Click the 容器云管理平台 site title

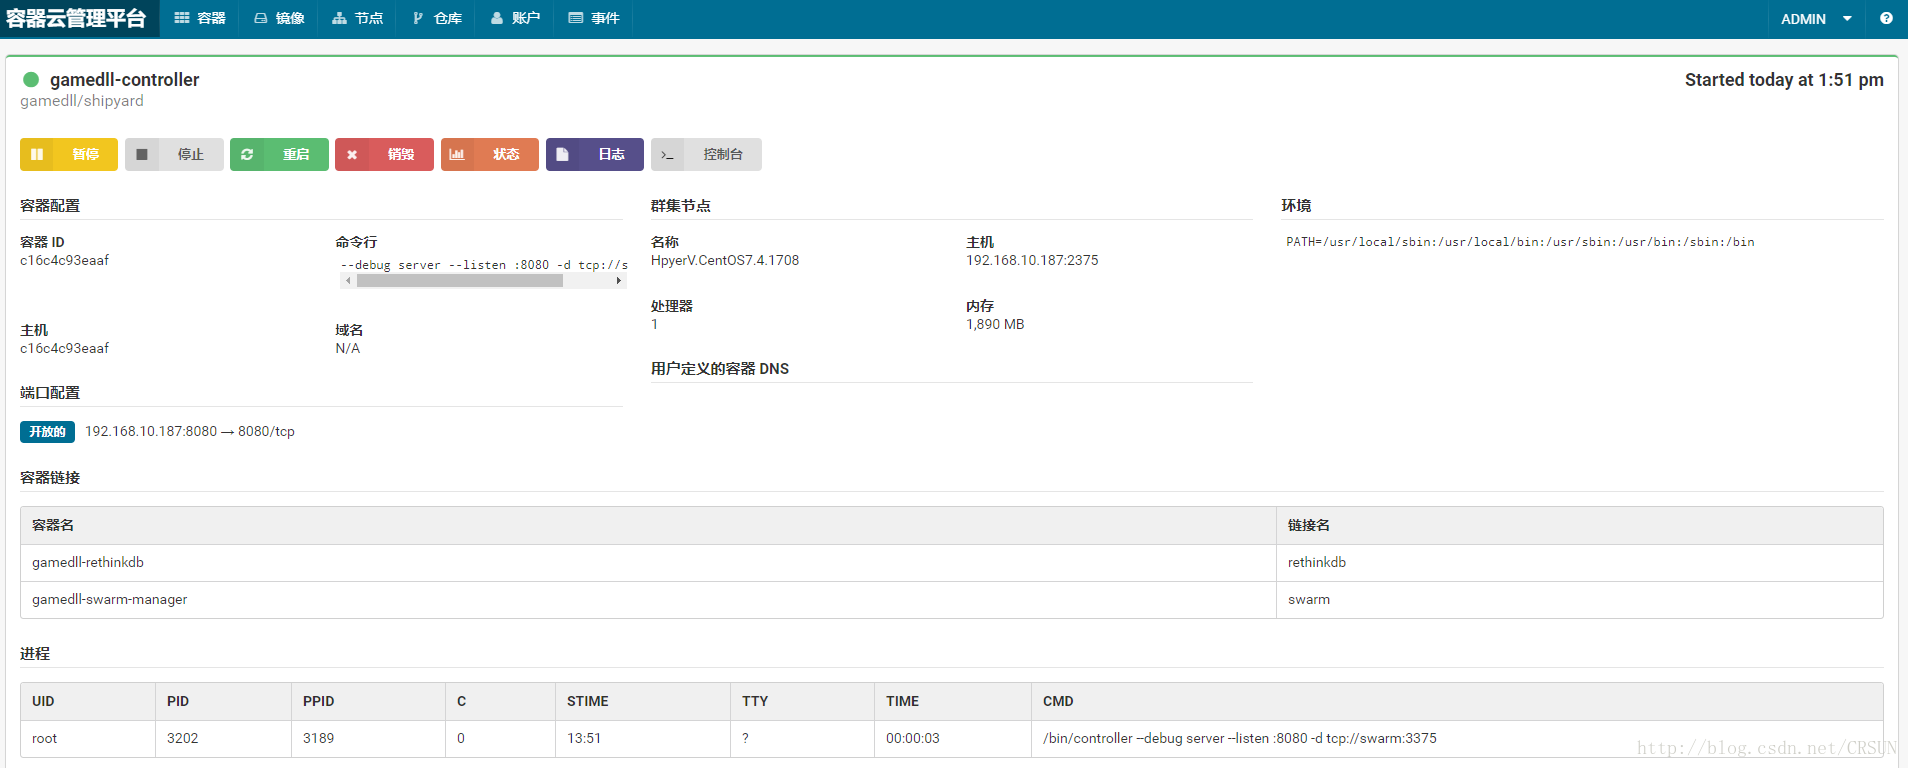(77, 18)
